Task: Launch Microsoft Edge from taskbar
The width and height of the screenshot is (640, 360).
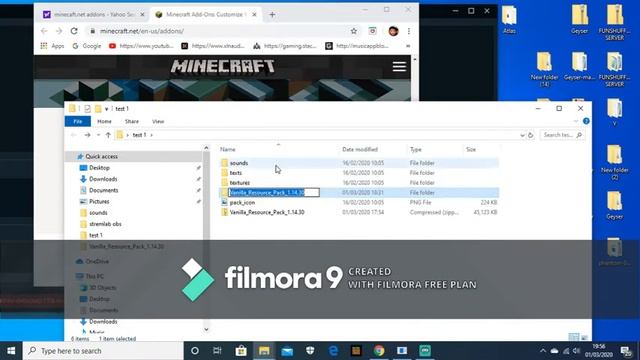Action: tap(333, 351)
